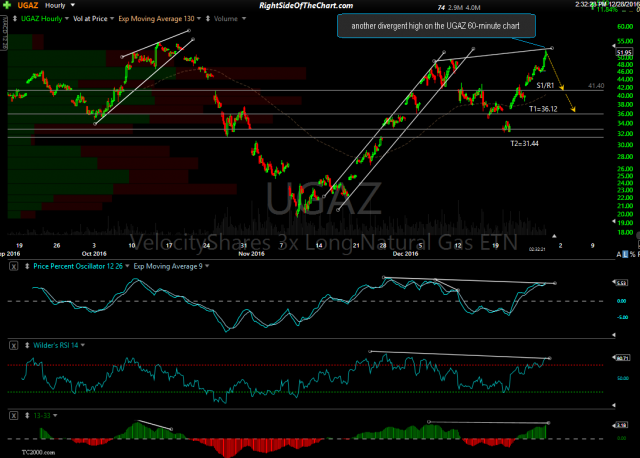640x458 pixels.
Task: Click the S1/R1 level label
Action: [546, 87]
